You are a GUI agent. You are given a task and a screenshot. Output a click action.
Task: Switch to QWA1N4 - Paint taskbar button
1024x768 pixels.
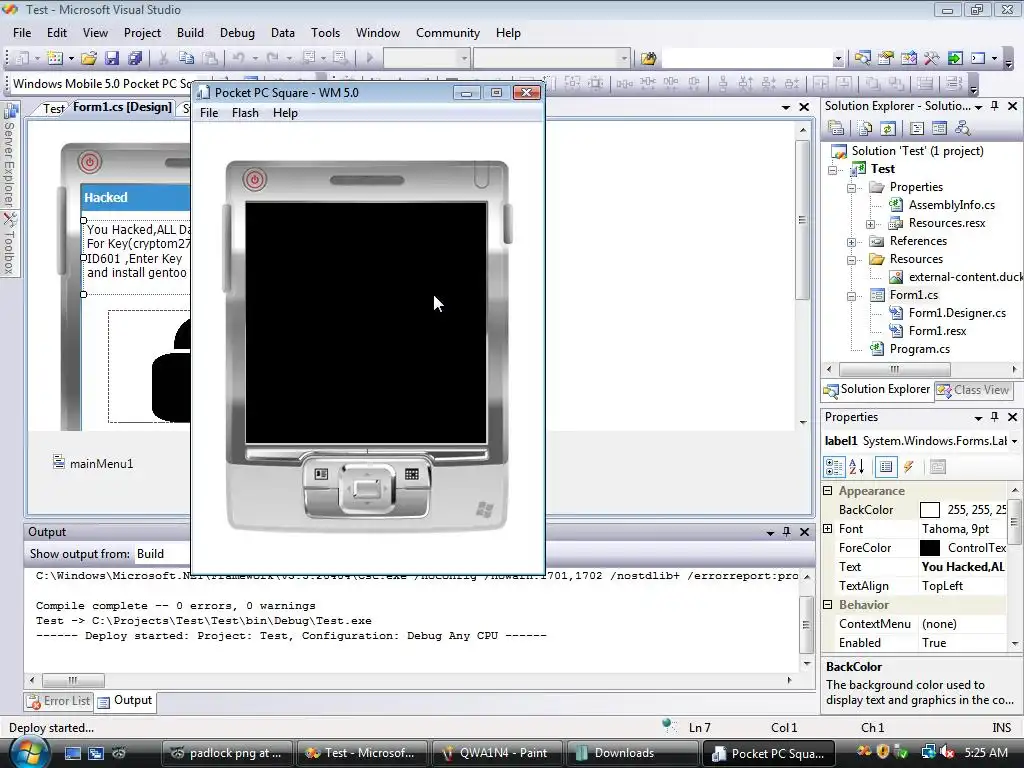coord(497,753)
